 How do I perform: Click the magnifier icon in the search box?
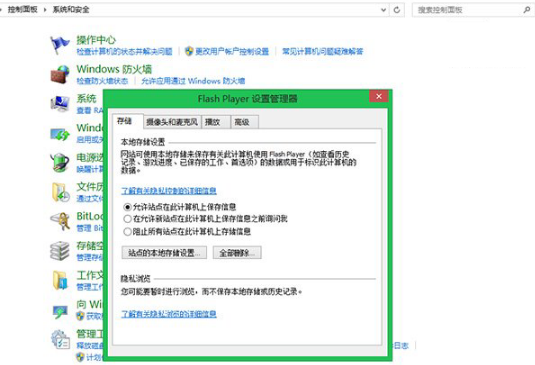526,10
